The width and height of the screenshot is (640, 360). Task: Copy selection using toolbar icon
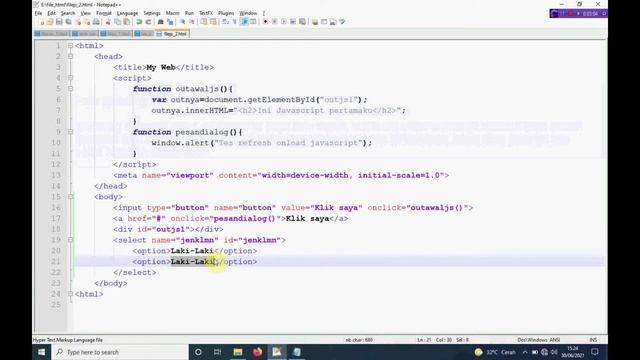coord(118,22)
